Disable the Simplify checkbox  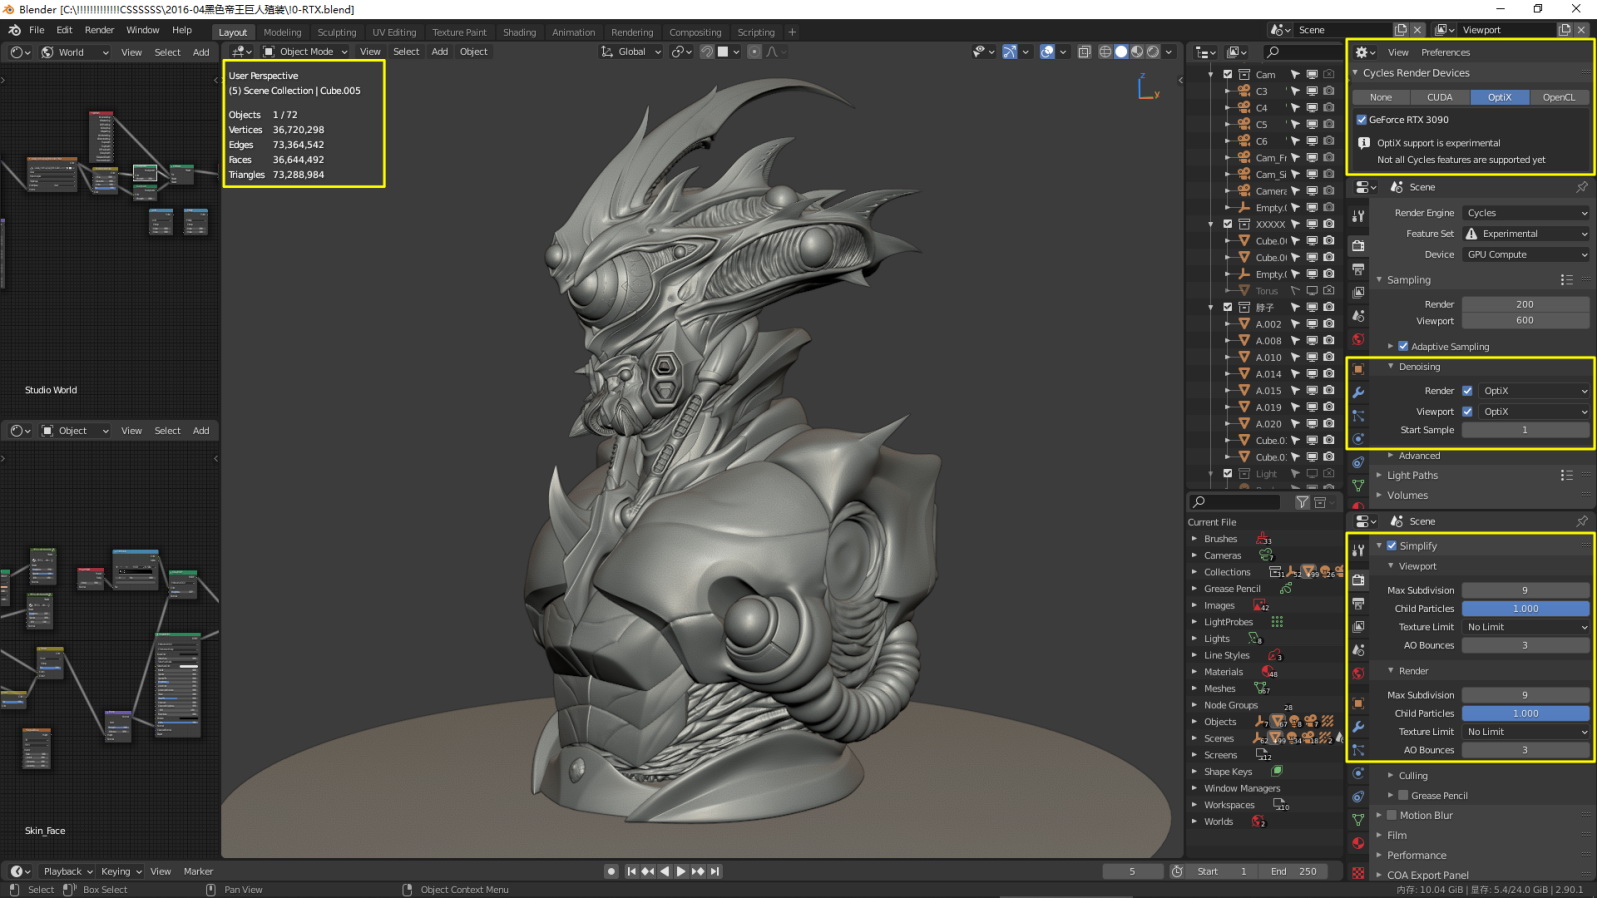pos(1391,546)
